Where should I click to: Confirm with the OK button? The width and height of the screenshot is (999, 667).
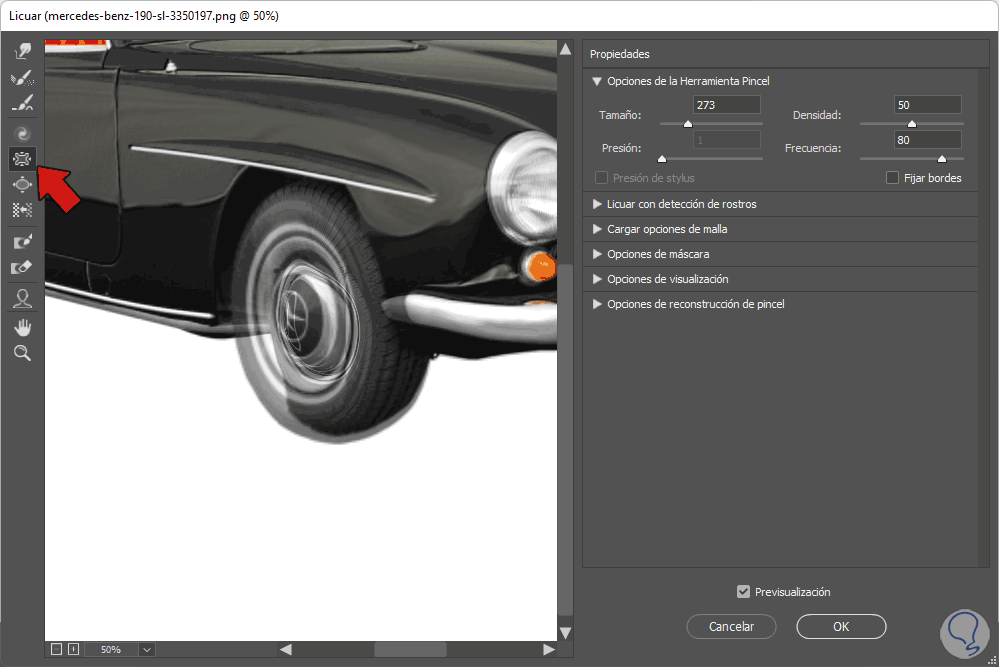[841, 627]
